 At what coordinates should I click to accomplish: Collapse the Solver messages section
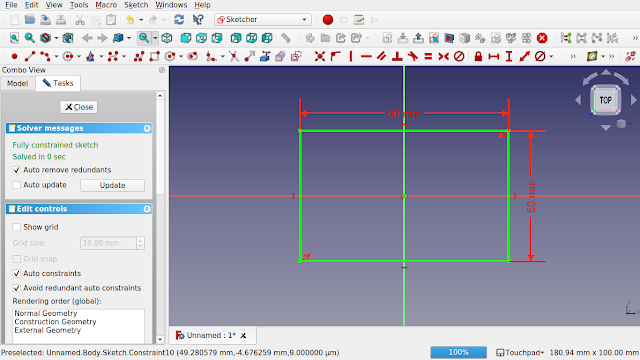[147, 129]
